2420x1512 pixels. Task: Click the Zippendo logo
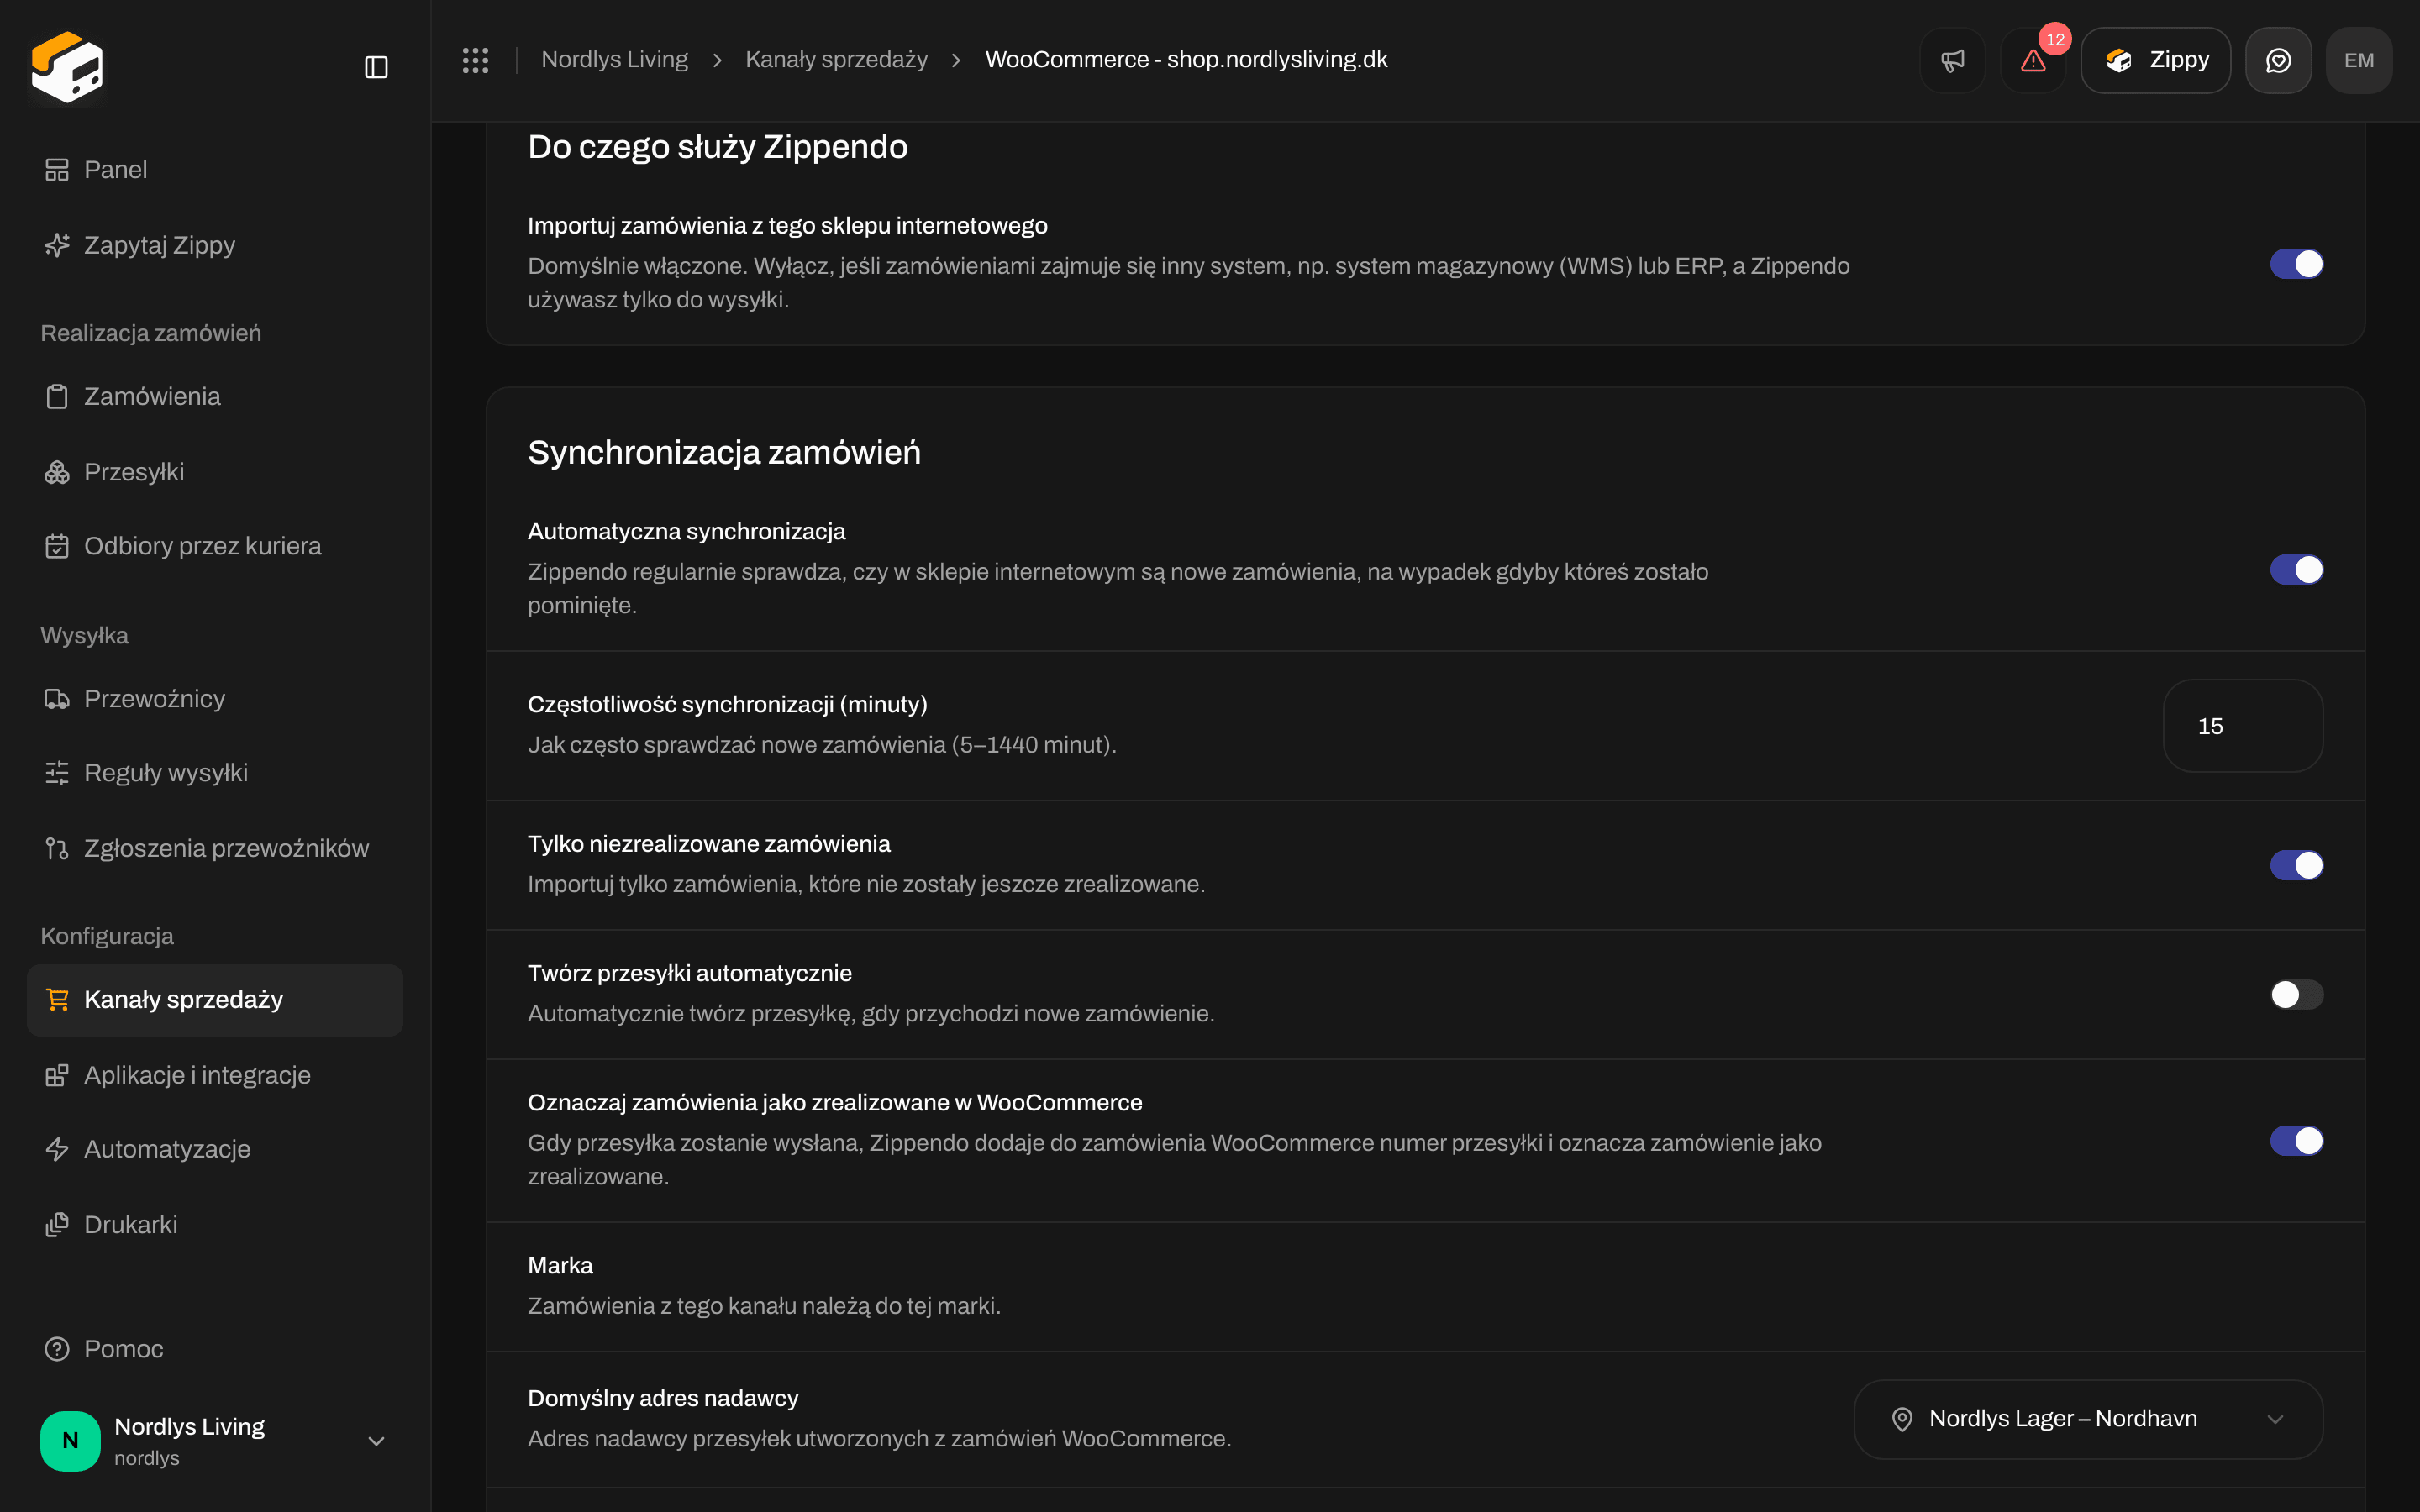(x=66, y=67)
